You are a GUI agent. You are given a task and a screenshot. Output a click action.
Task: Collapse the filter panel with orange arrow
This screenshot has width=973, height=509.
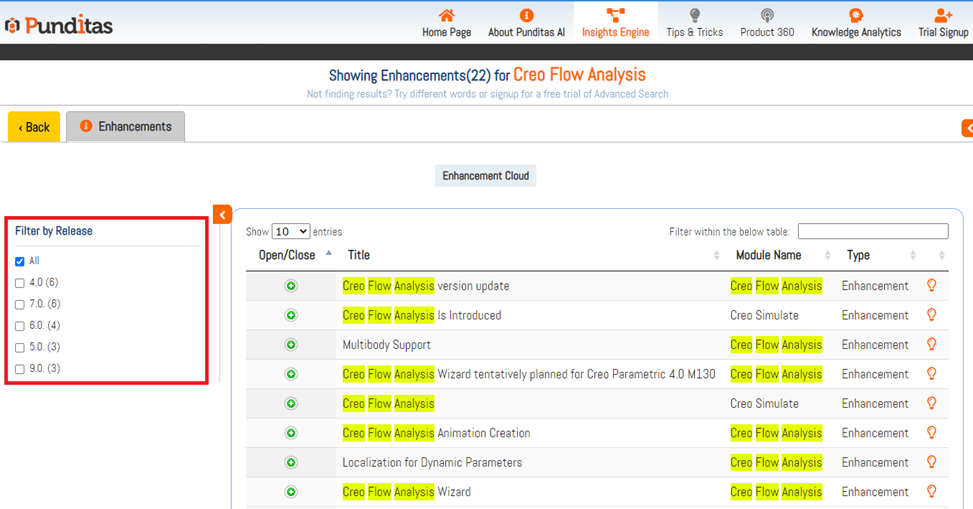222,214
